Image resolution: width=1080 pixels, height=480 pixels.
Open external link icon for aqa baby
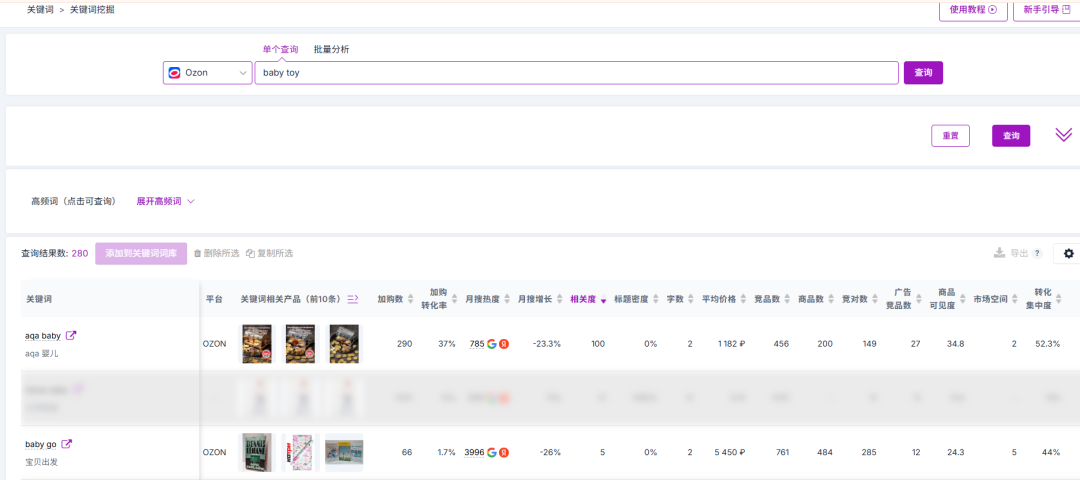pyautogui.click(x=70, y=335)
